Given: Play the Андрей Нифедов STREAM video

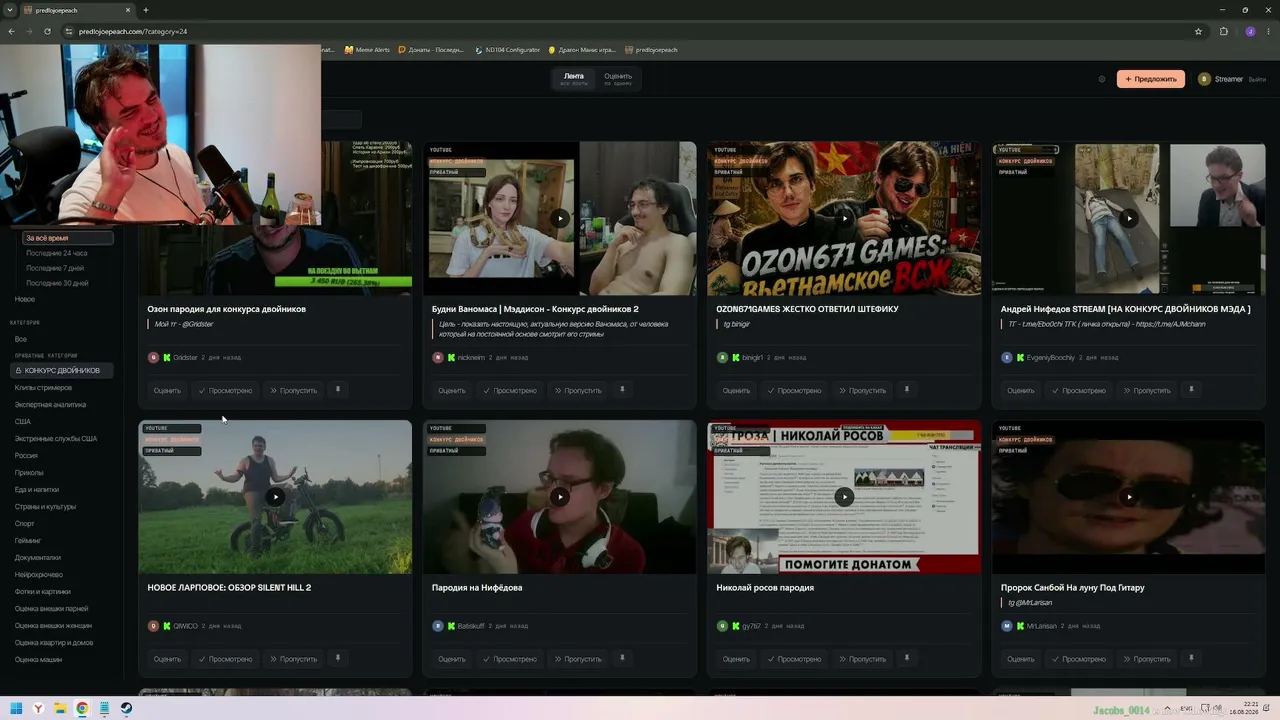Looking at the screenshot, I should point(1129,218).
